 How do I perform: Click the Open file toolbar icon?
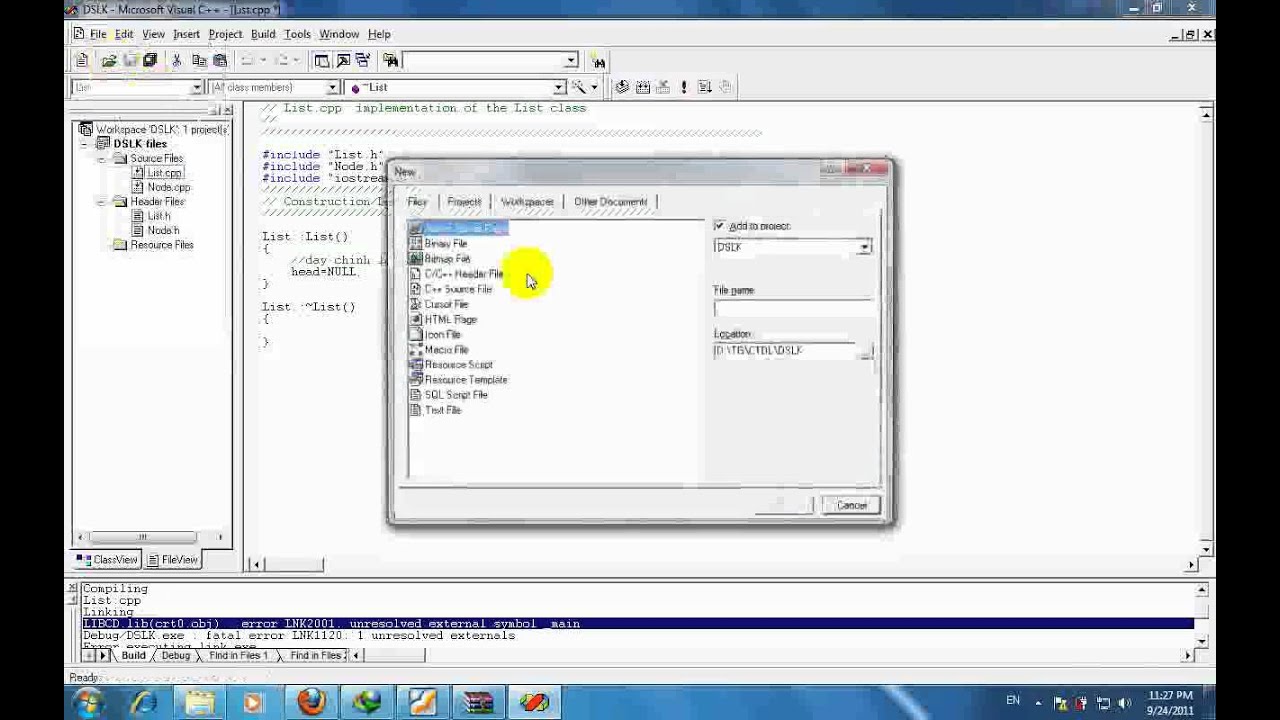pyautogui.click(x=108, y=61)
